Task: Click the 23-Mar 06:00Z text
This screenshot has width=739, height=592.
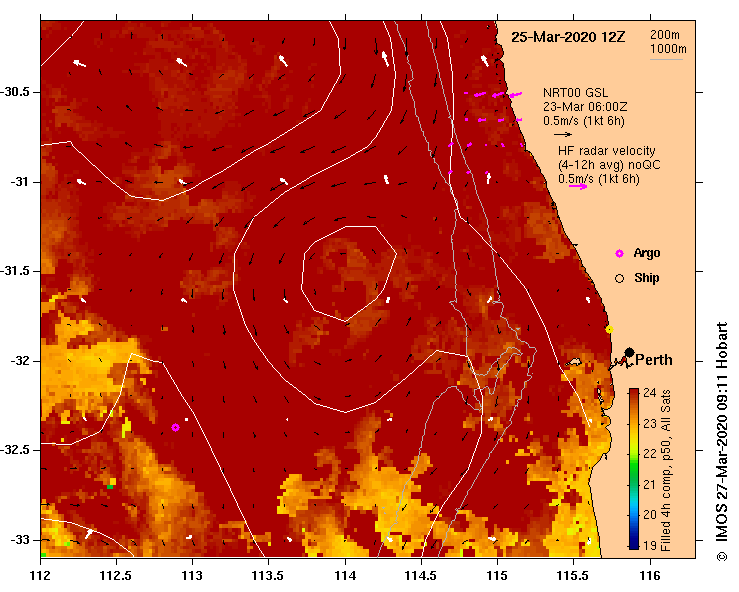Action: pos(585,107)
